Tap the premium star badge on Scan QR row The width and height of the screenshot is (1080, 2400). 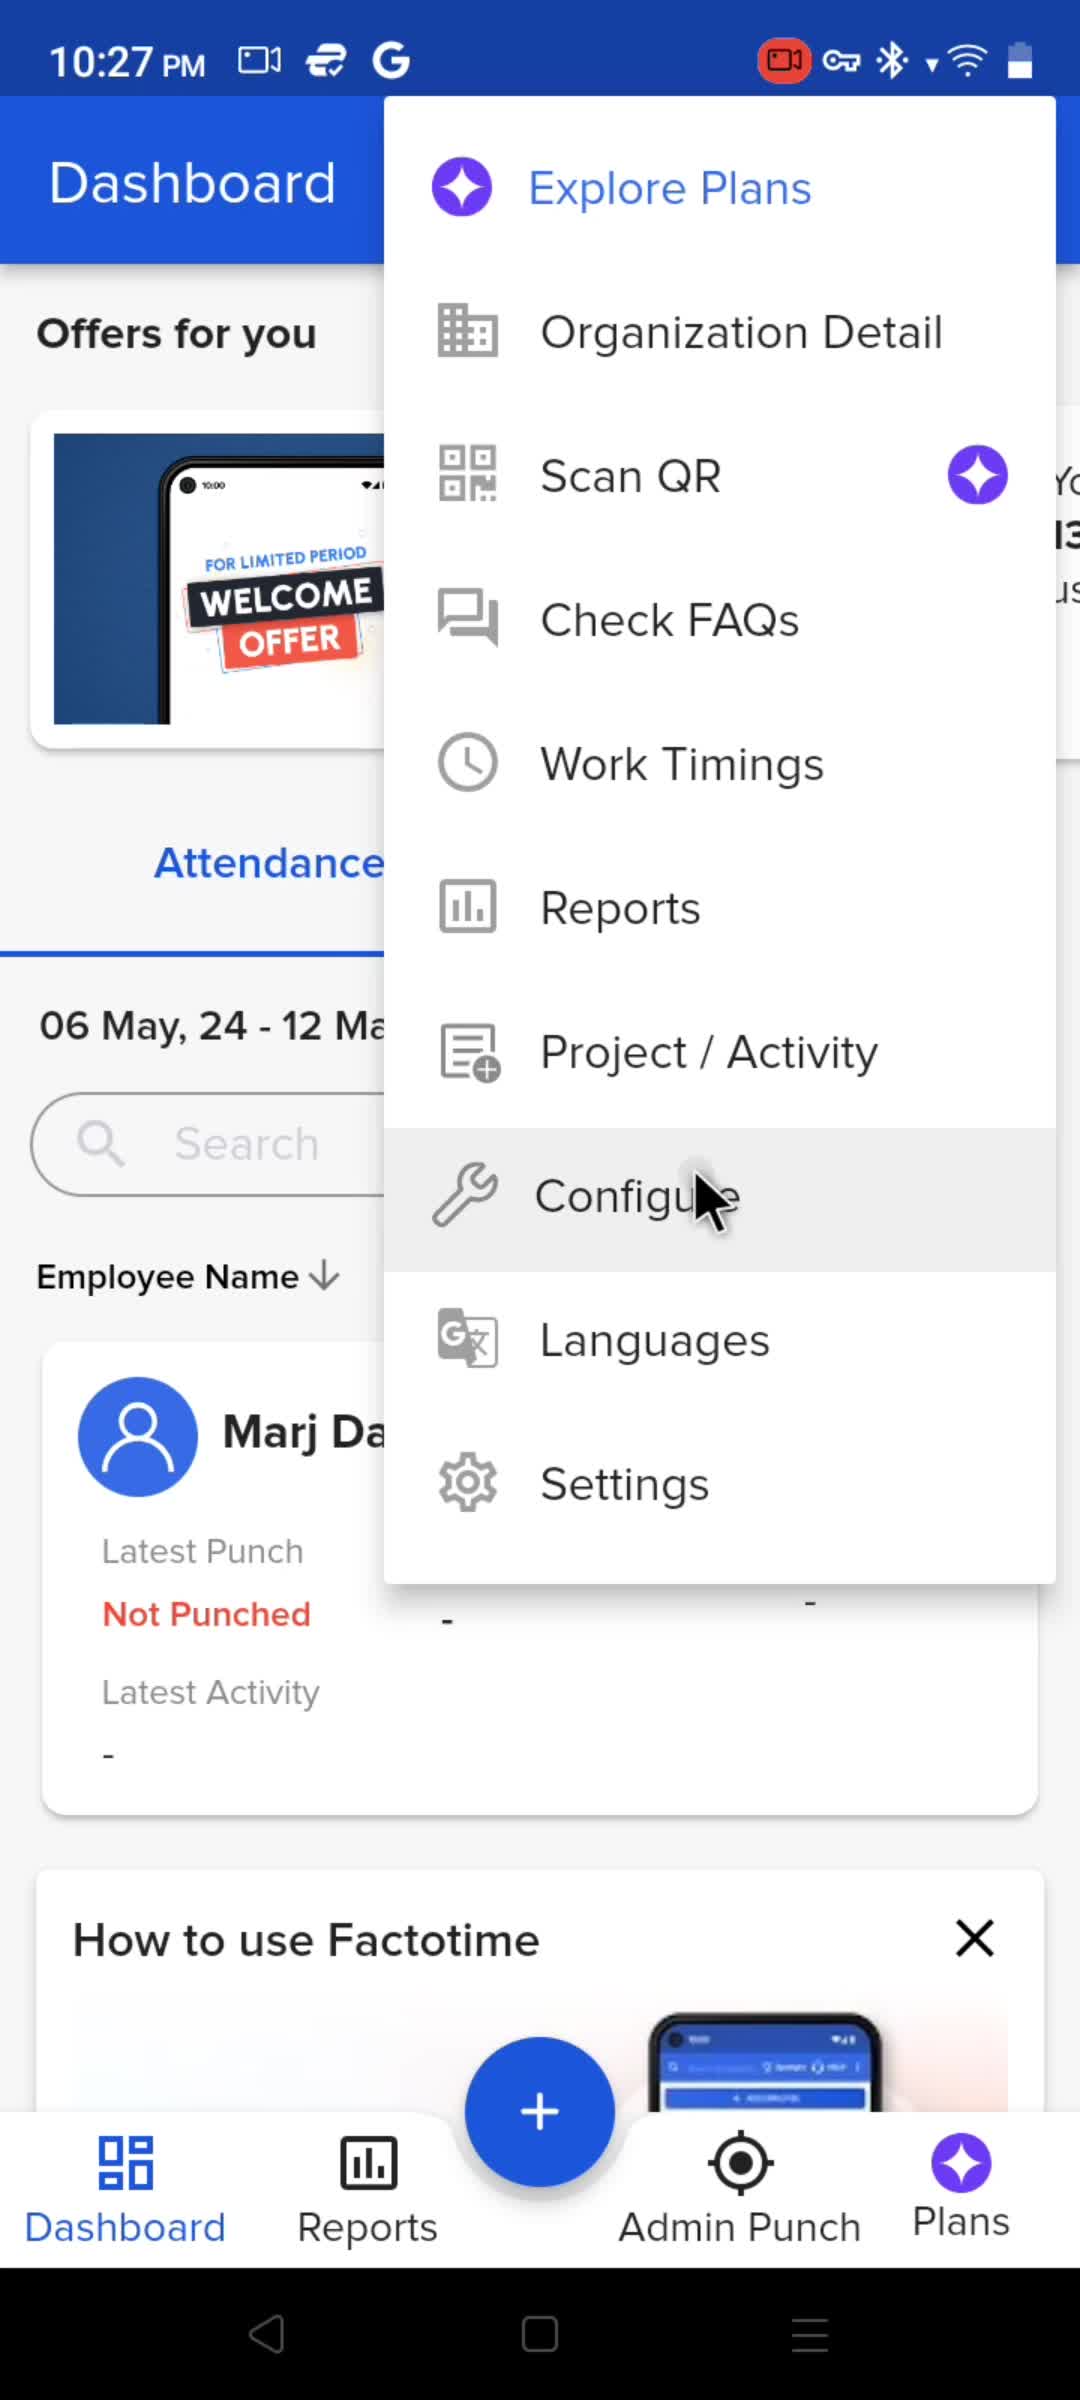click(x=977, y=475)
